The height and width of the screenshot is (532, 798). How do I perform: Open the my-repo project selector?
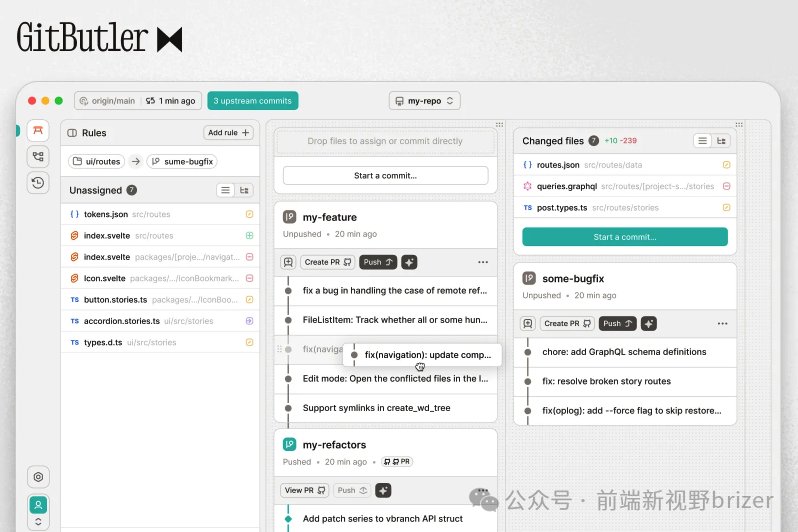pos(424,101)
